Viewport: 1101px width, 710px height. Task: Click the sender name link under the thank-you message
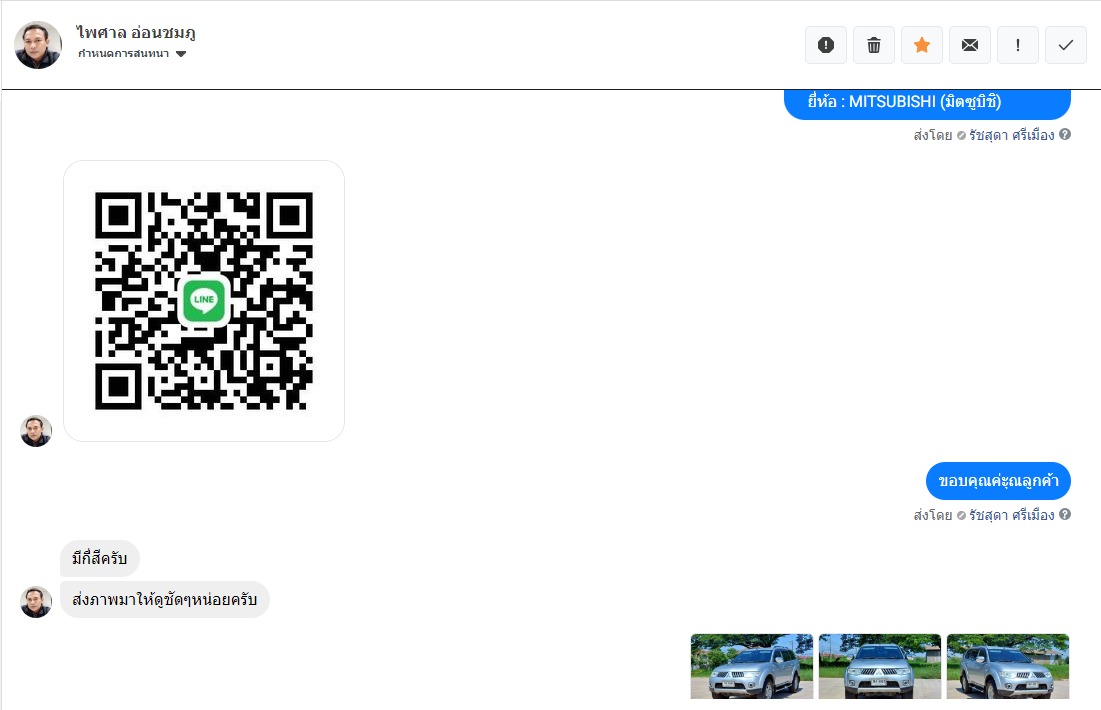click(1012, 515)
